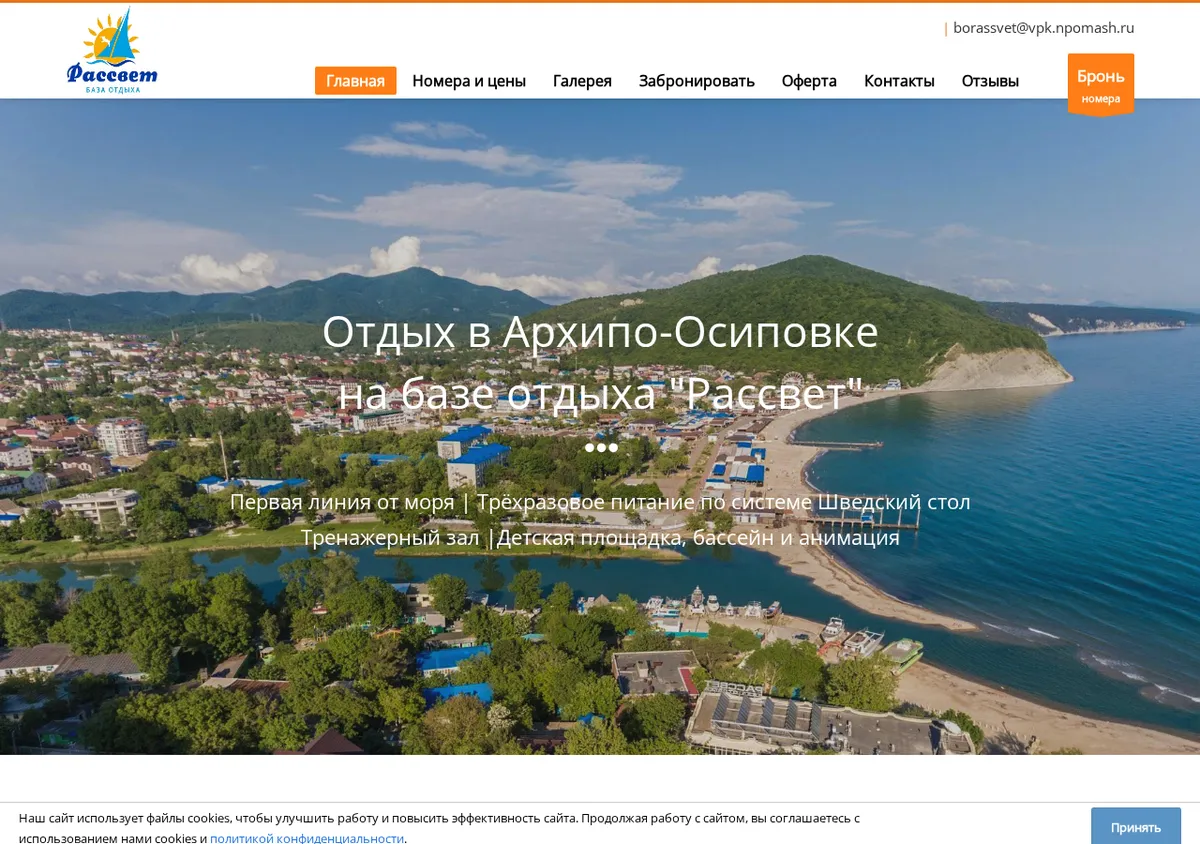The height and width of the screenshot is (844, 1200).
Task: Click the Рассвет sun logo
Action: point(112,51)
